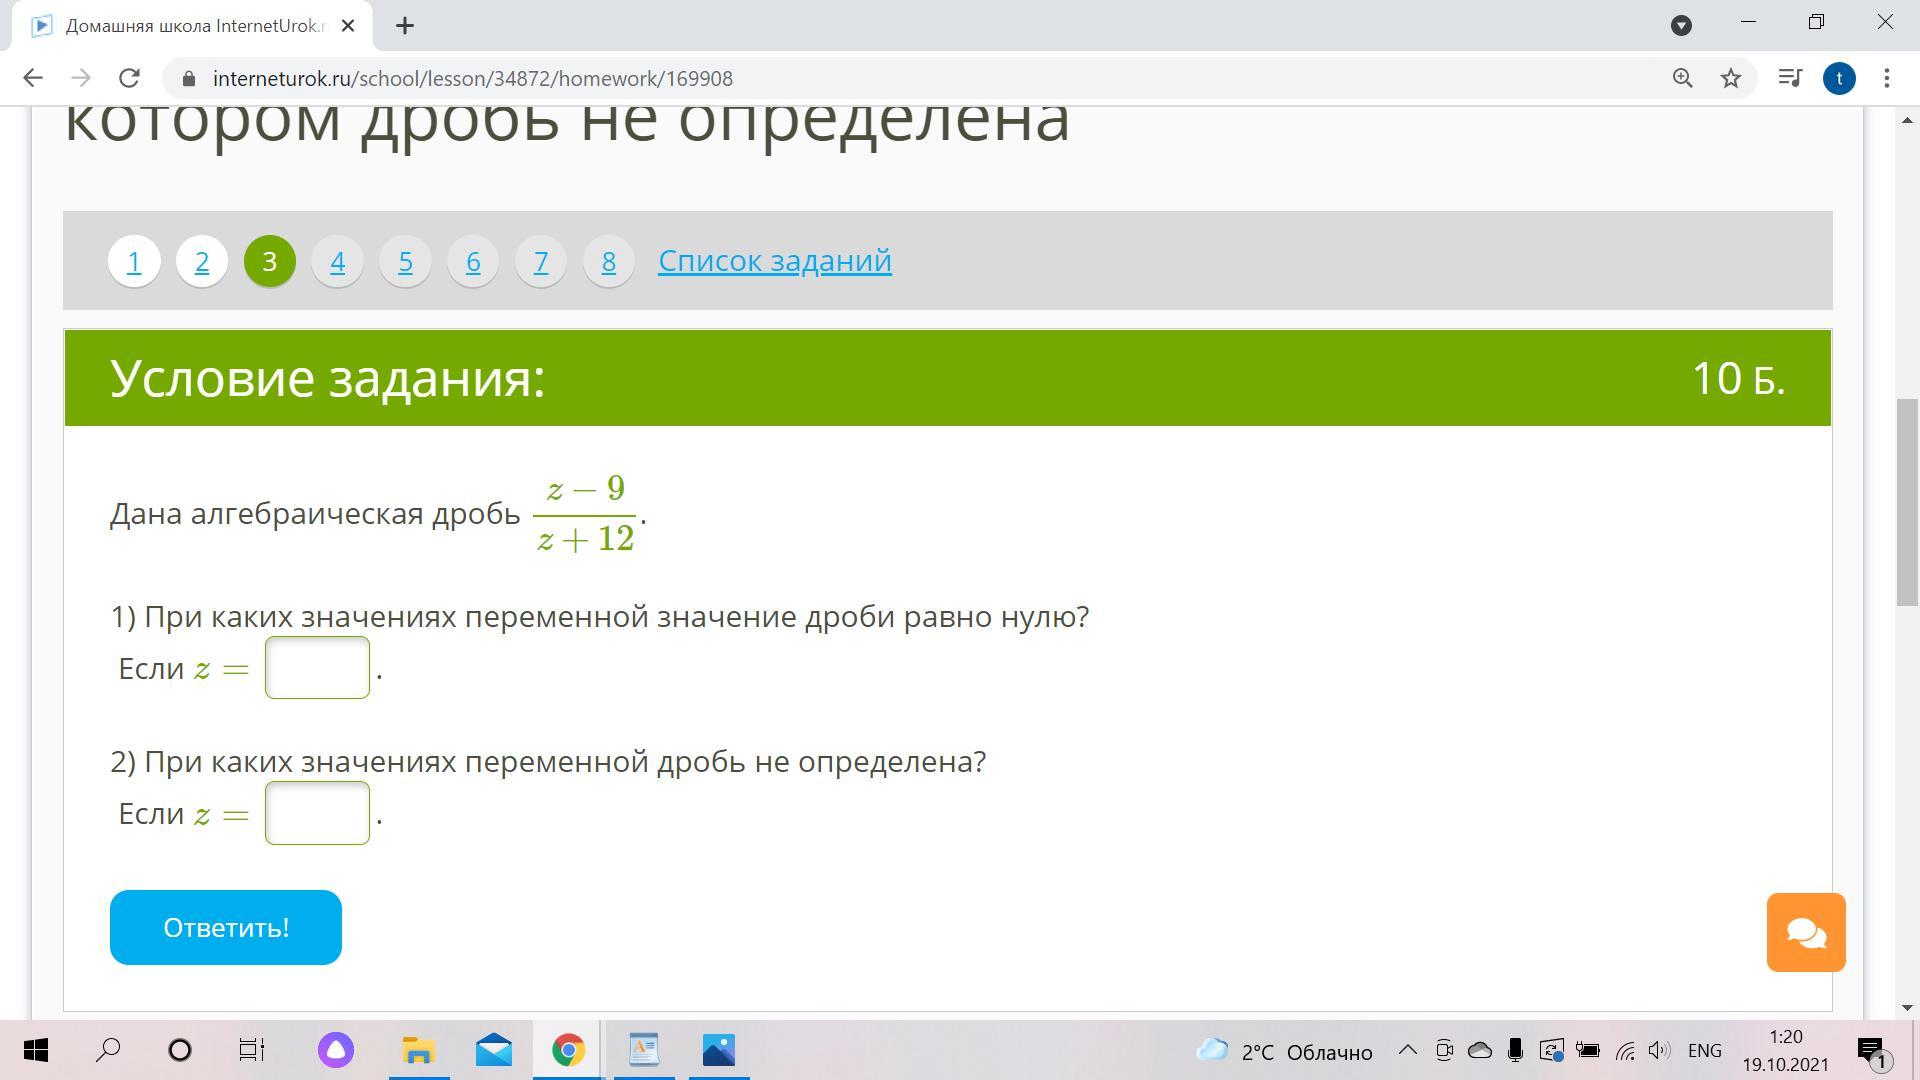
Task: Click the first z answer field
Action: [317, 668]
